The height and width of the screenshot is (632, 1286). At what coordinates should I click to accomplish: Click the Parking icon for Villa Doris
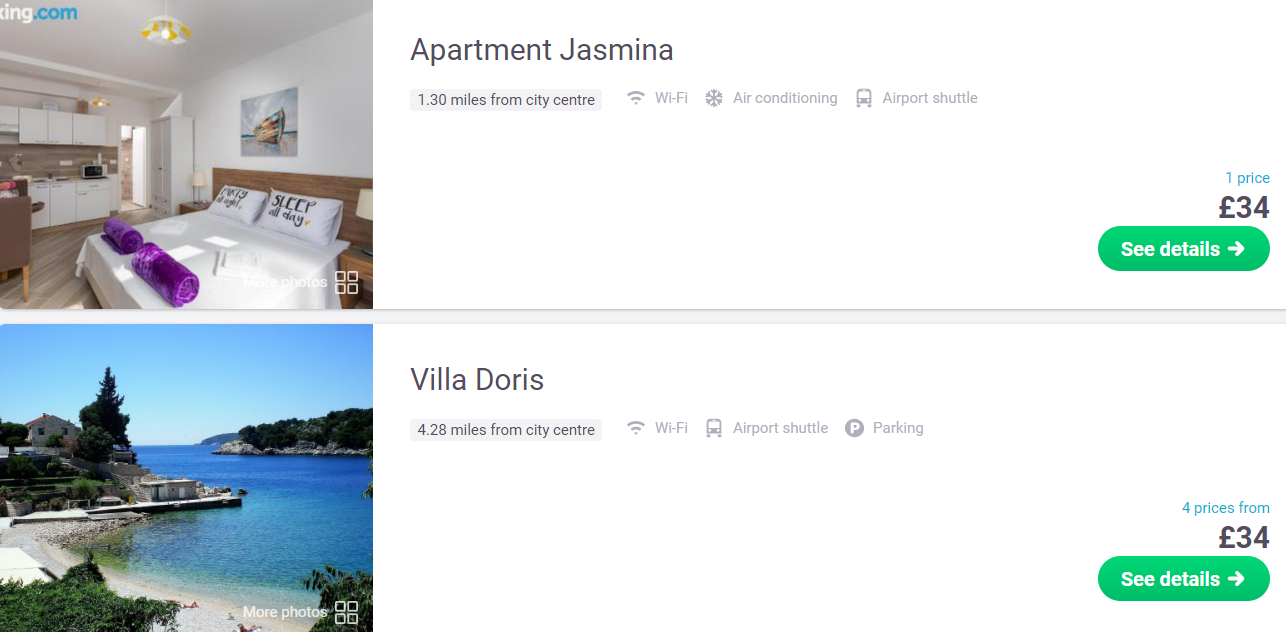click(854, 428)
